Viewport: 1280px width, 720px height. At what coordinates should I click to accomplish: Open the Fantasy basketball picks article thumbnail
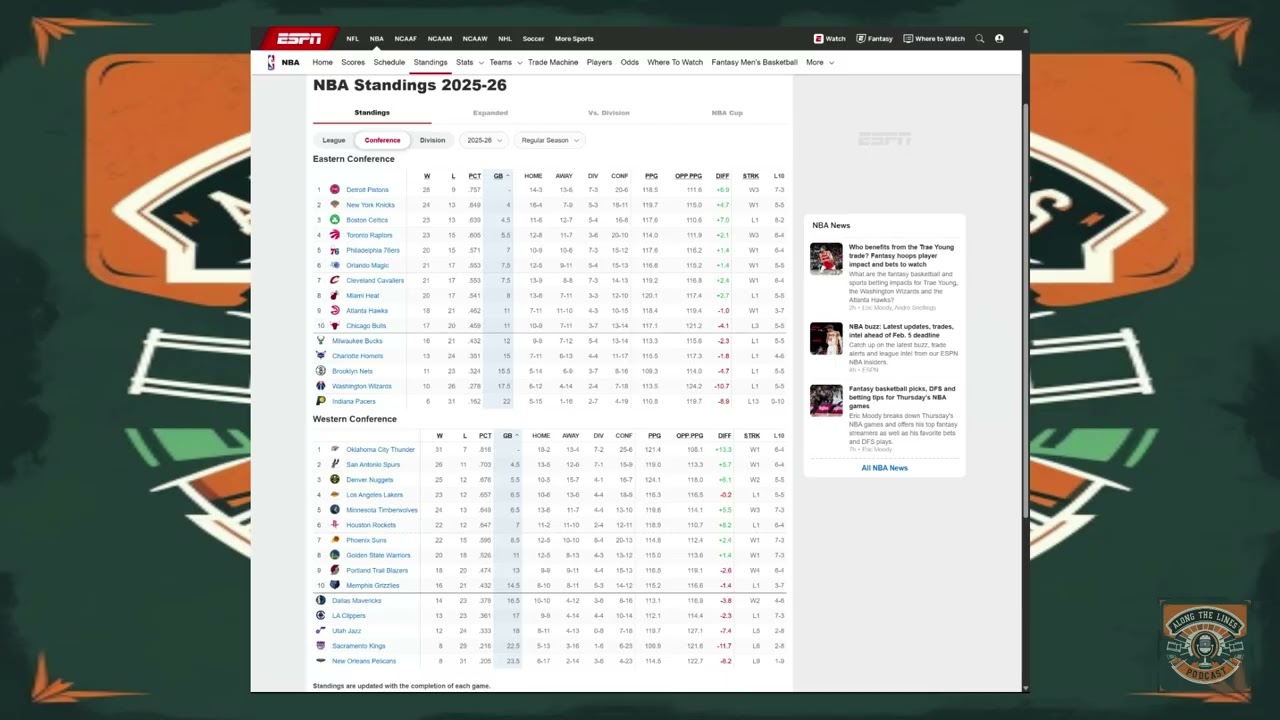(826, 401)
